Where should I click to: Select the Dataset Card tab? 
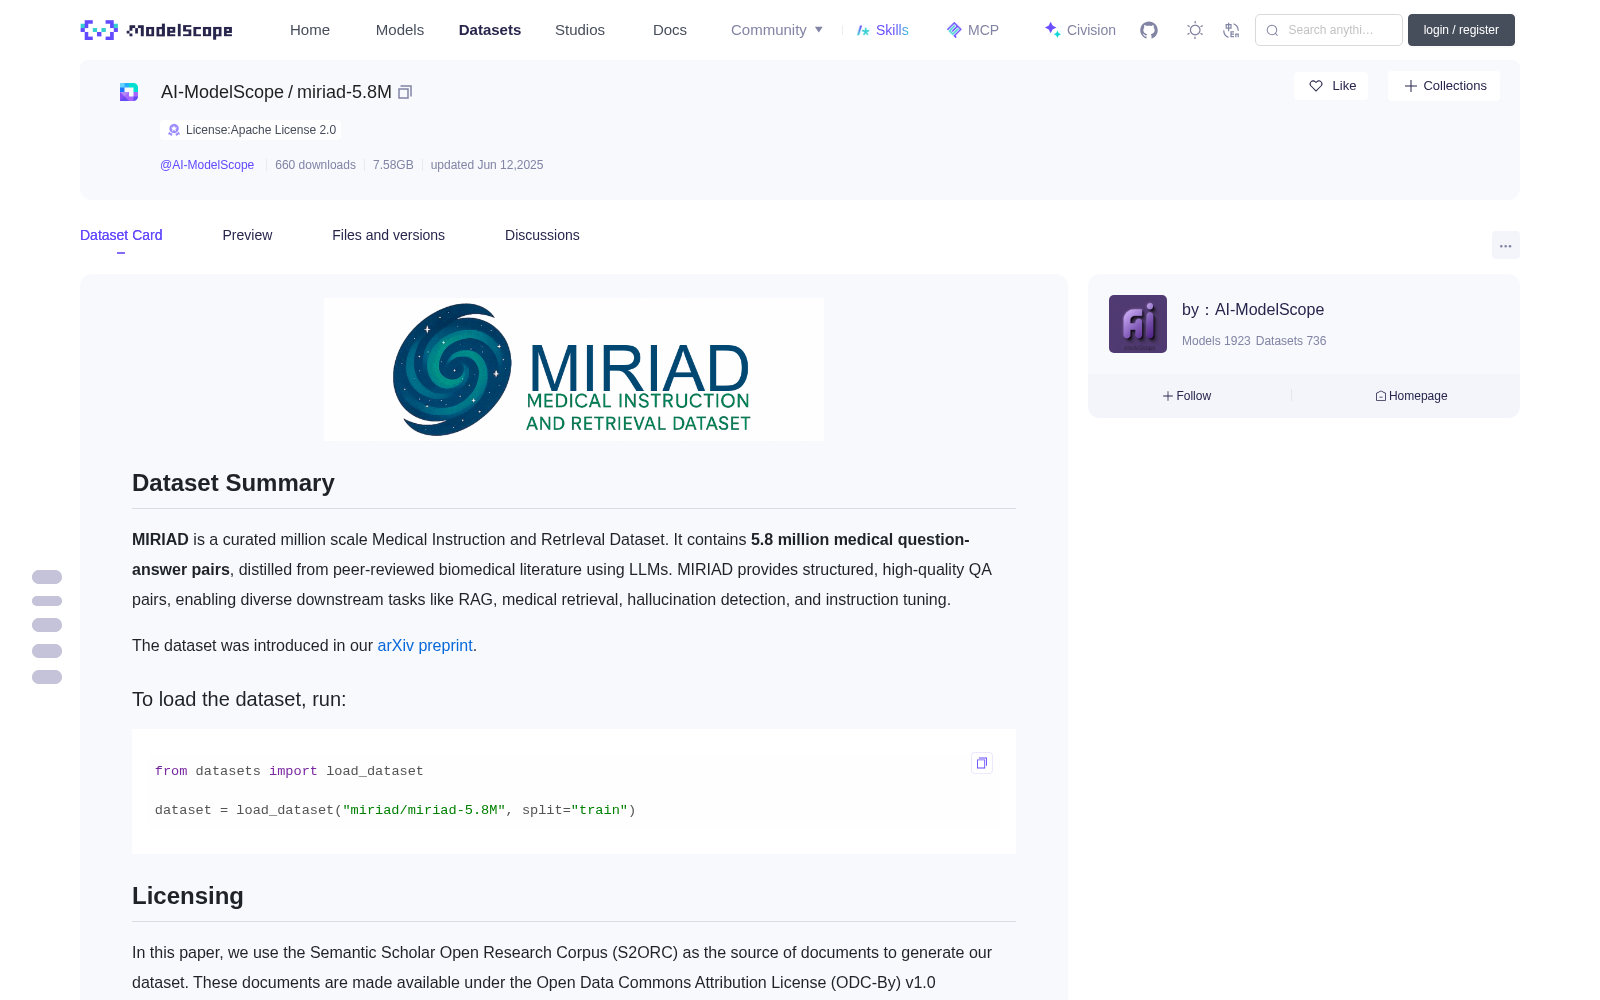pyautogui.click(x=121, y=235)
